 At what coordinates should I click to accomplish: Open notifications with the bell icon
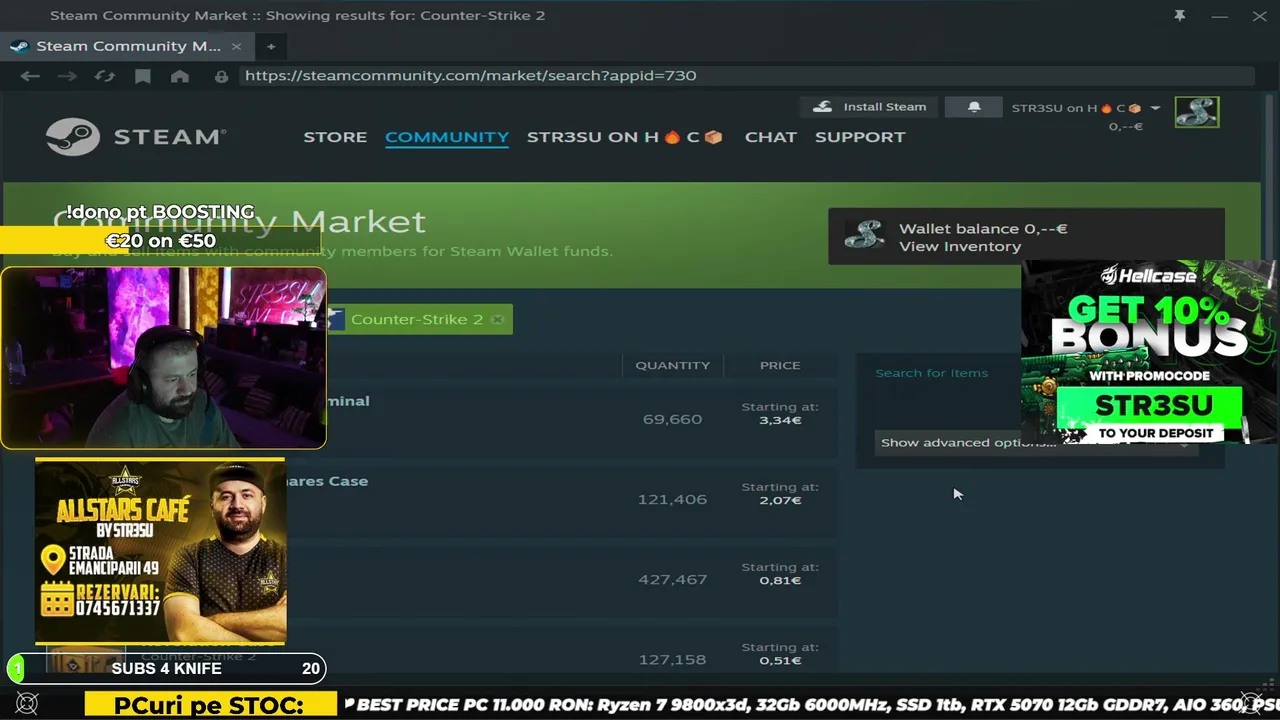(x=974, y=107)
